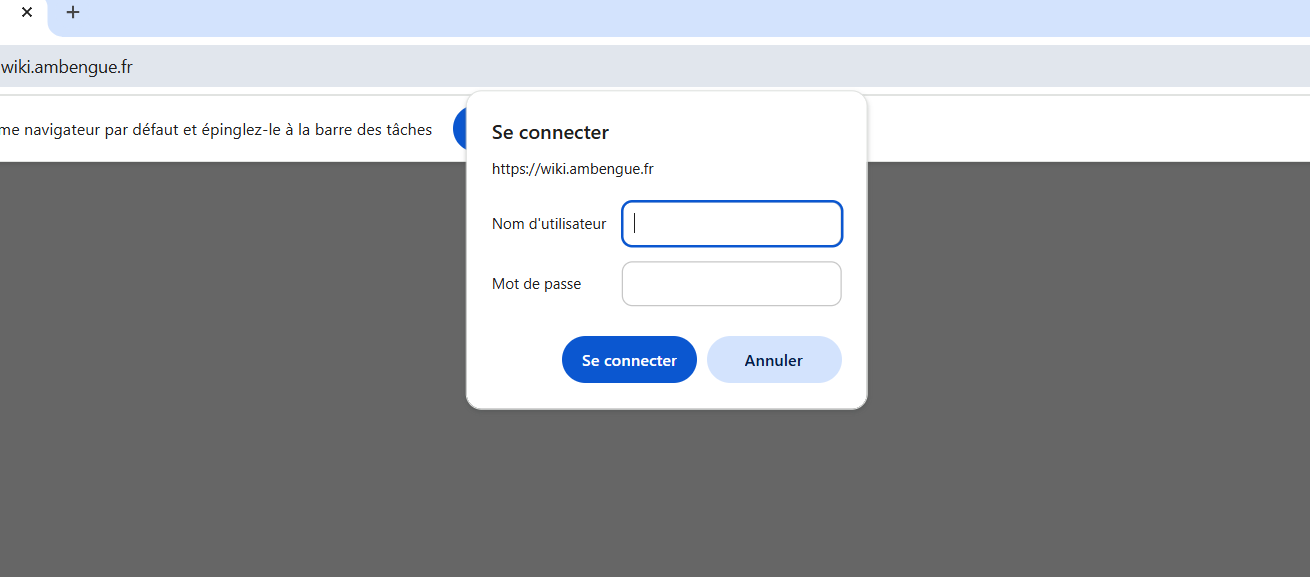The height and width of the screenshot is (577, 1310).
Task: Select the Mot de passe password field
Action: coord(731,283)
